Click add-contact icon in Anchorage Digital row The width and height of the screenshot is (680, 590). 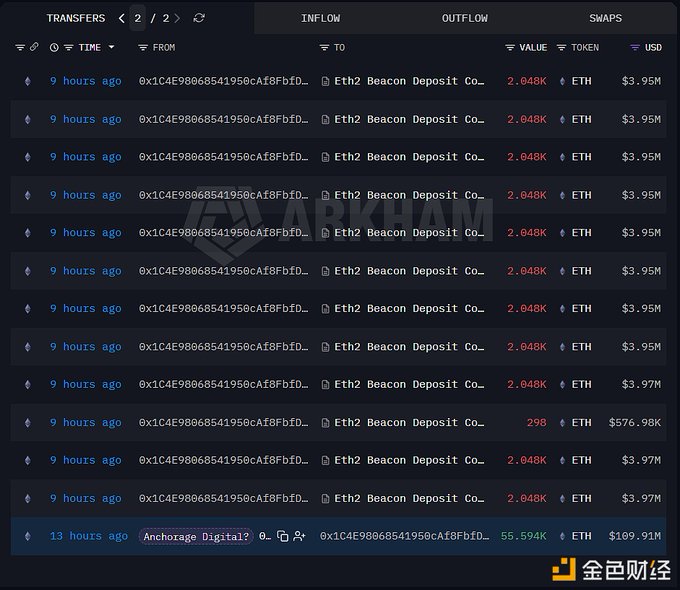point(299,536)
